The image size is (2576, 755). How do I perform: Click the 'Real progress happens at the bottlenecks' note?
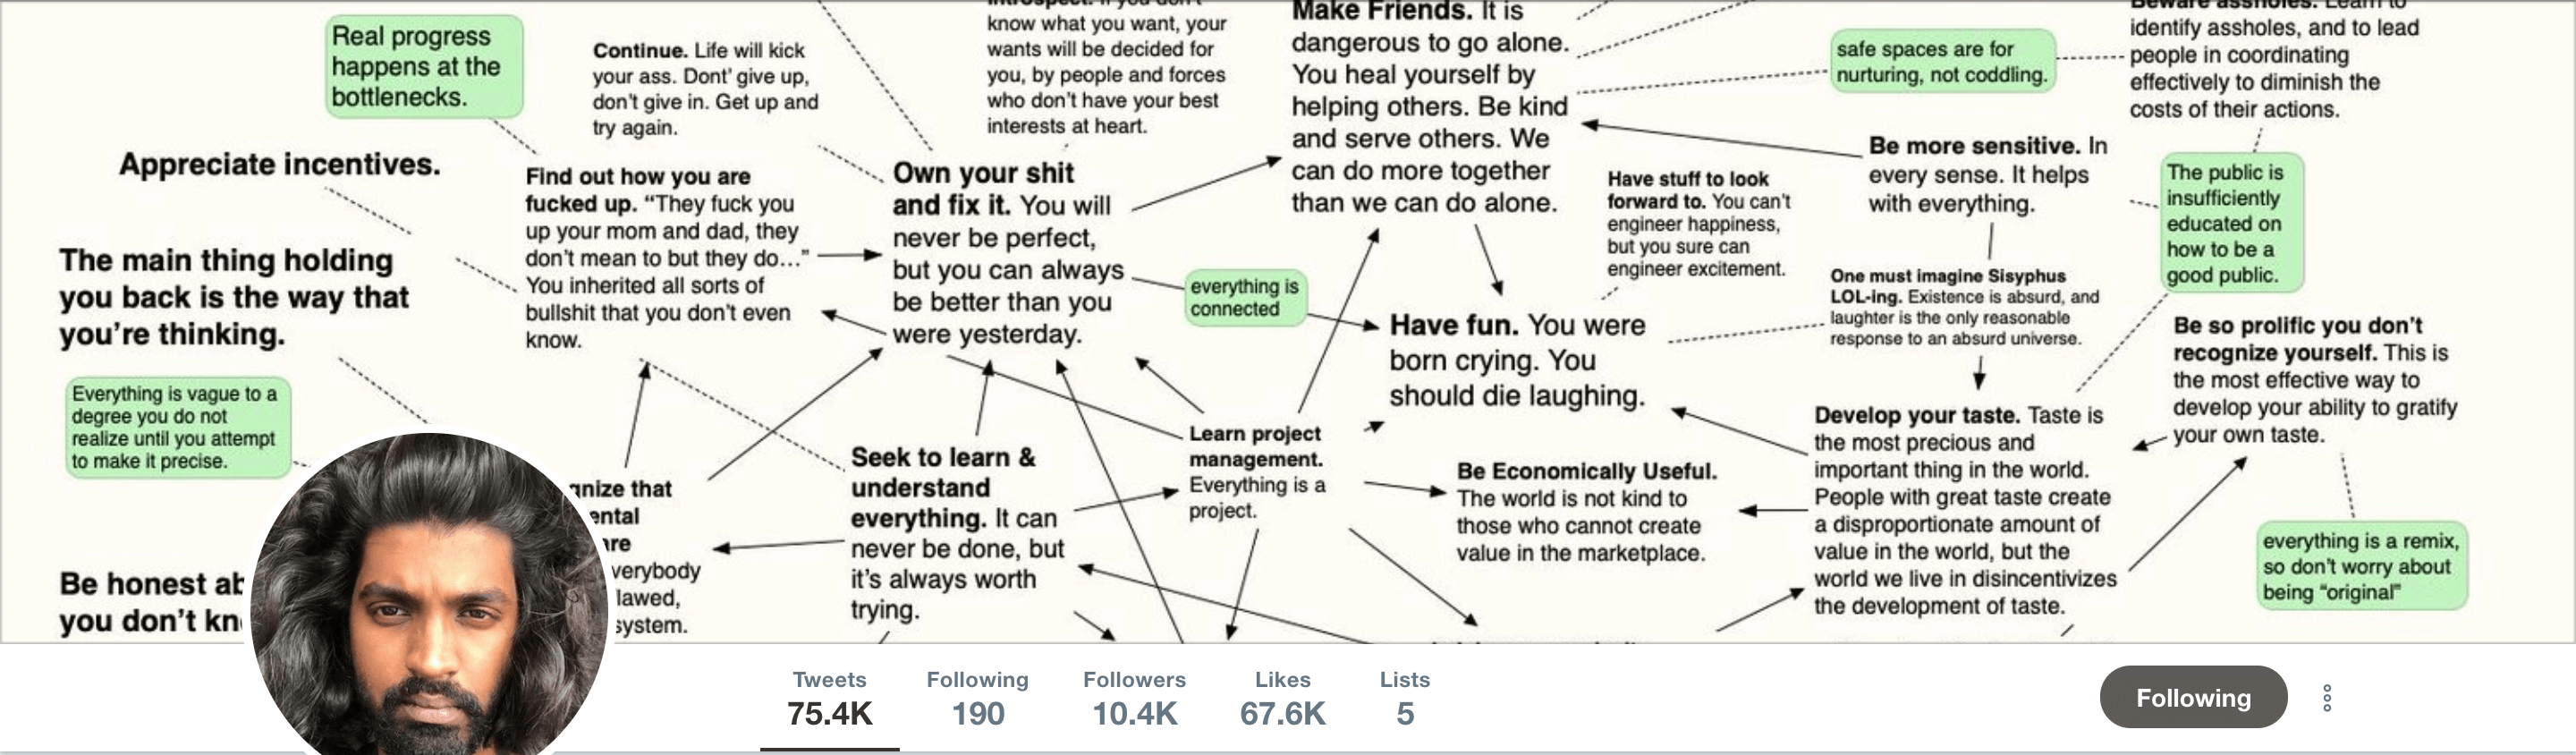click(x=424, y=66)
